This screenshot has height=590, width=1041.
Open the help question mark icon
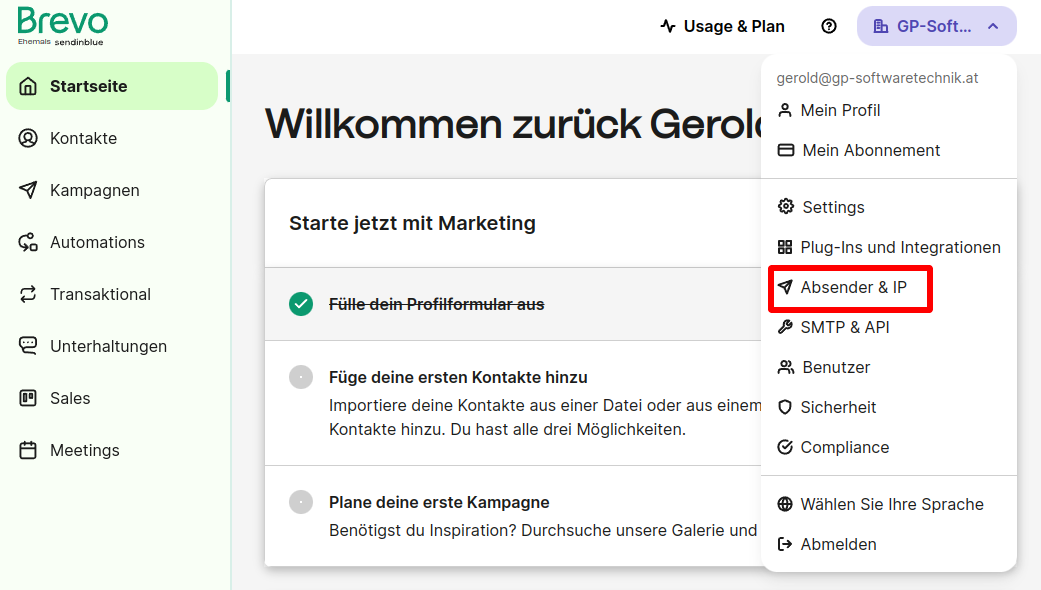(828, 26)
